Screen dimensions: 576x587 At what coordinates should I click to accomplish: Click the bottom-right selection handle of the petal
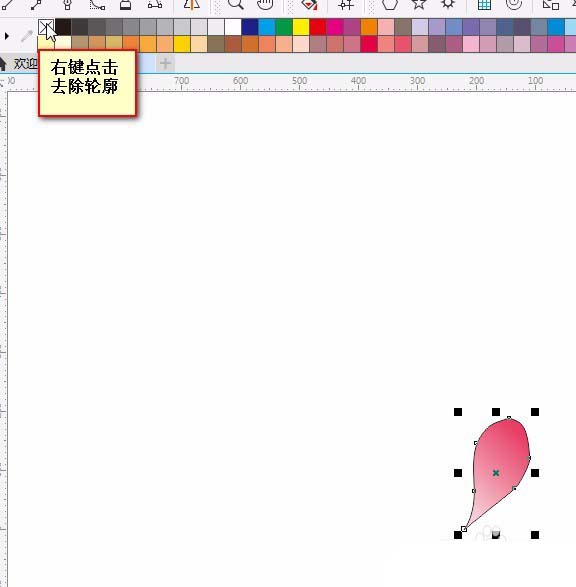click(x=535, y=535)
